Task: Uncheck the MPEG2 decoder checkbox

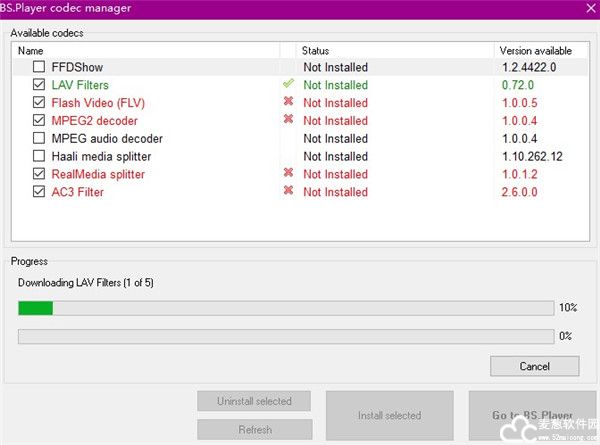Action: [39, 120]
